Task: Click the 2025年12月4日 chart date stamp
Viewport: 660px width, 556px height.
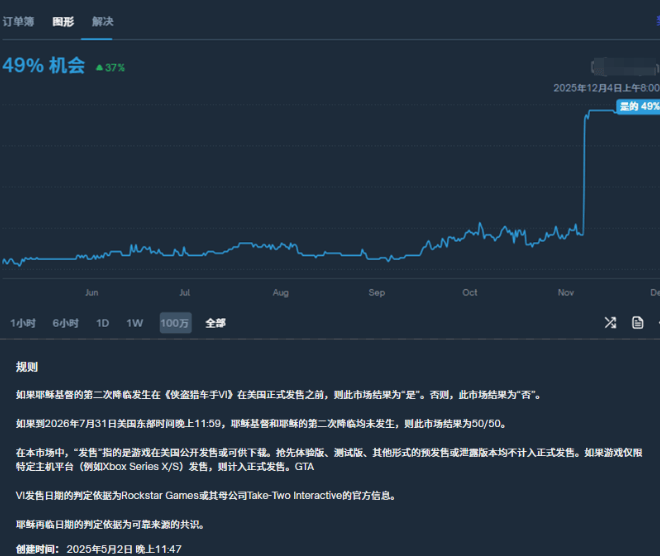Action: [605, 88]
